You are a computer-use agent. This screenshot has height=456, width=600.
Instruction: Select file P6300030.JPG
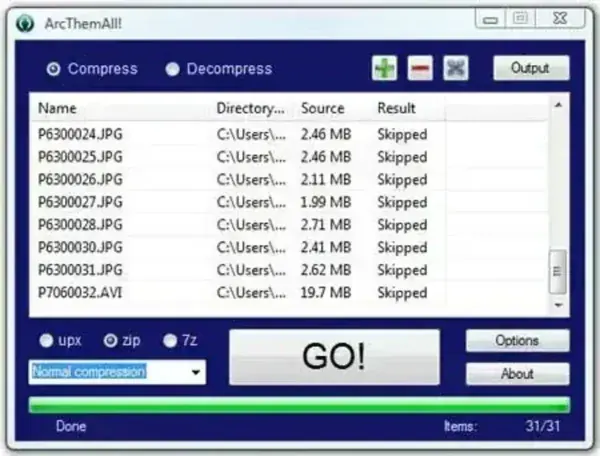pyautogui.click(x=80, y=248)
